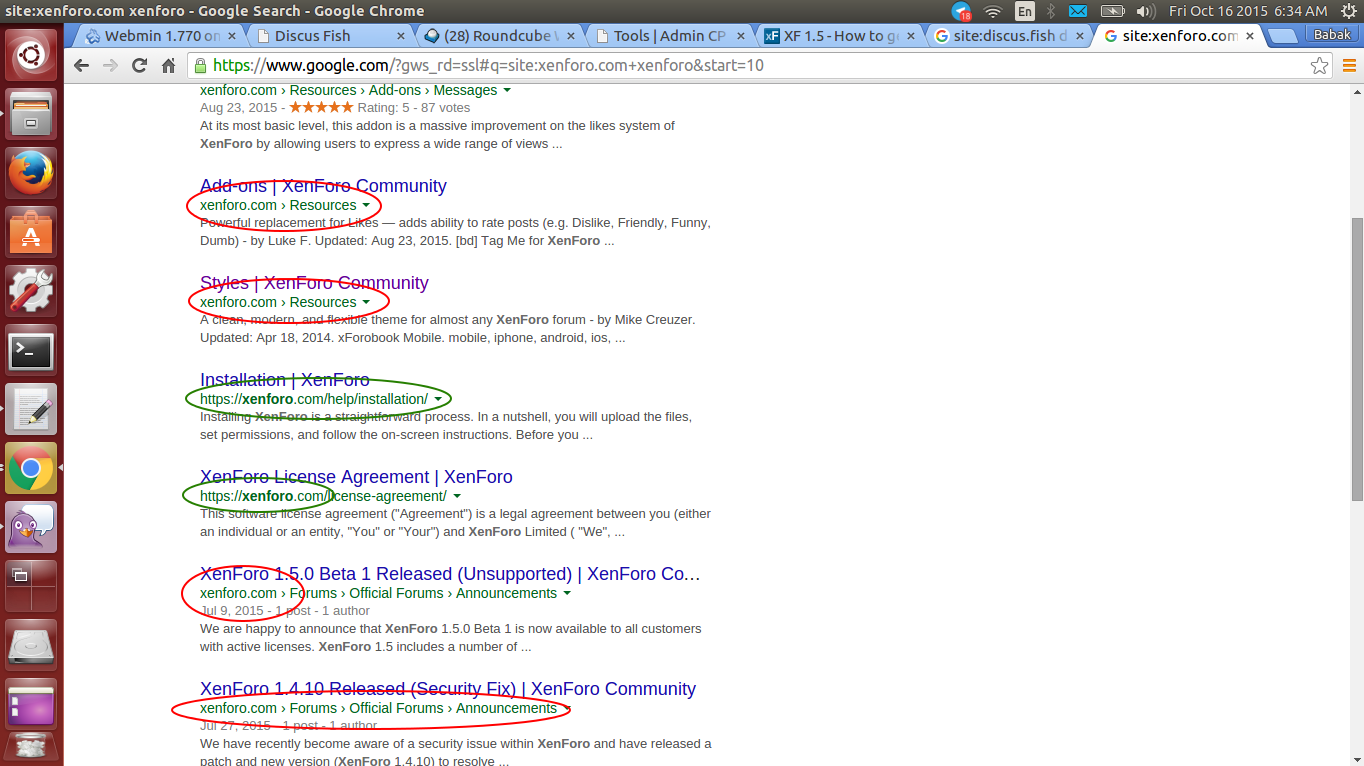The height and width of the screenshot is (766, 1364).
Task: Open Chrome's hamburger menu
Action: [1349, 66]
